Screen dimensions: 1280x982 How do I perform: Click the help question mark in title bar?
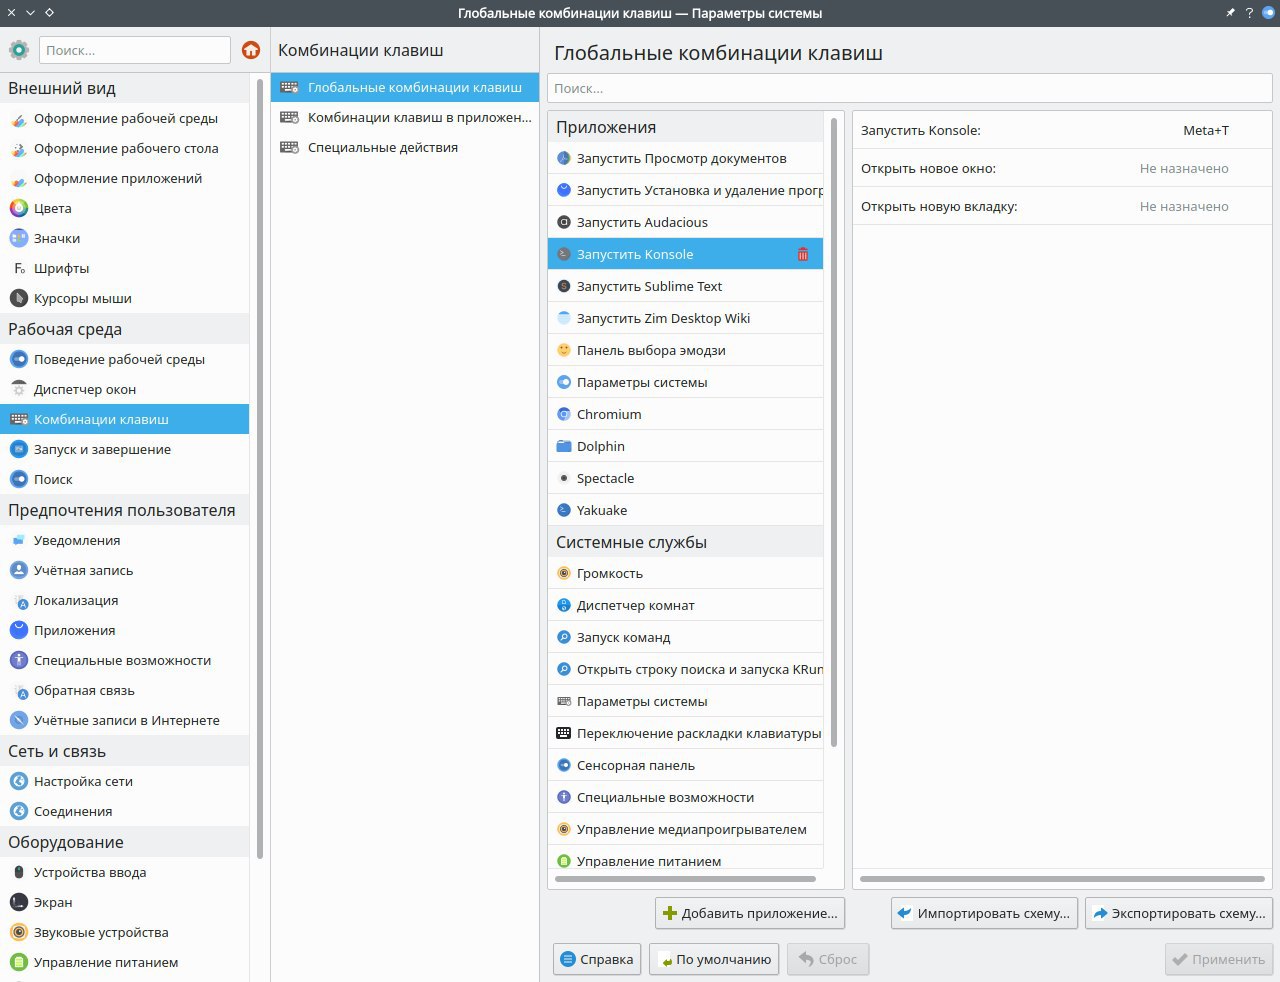point(1249,13)
